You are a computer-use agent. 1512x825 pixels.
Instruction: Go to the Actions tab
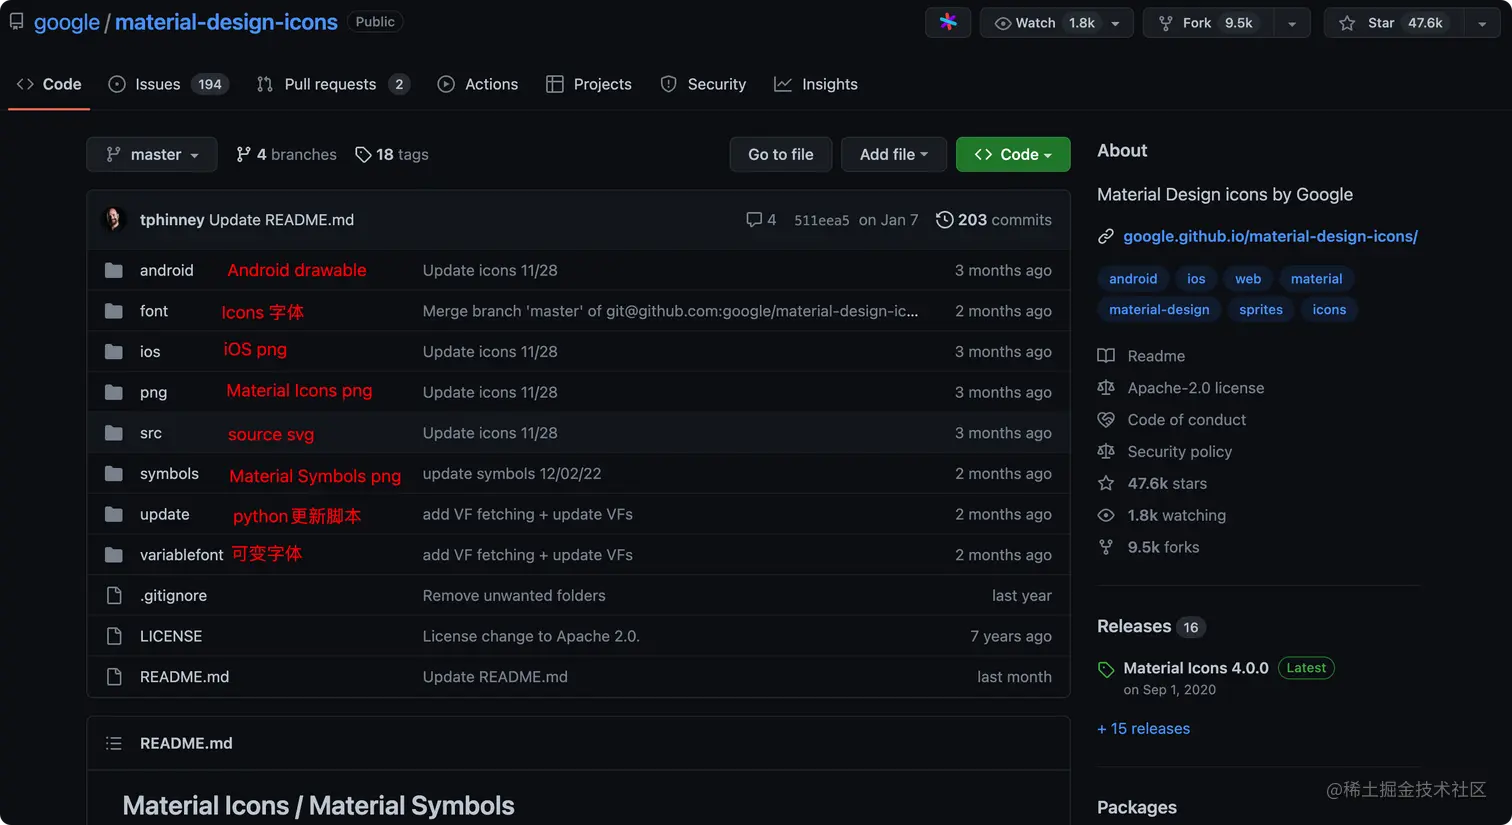(x=478, y=84)
